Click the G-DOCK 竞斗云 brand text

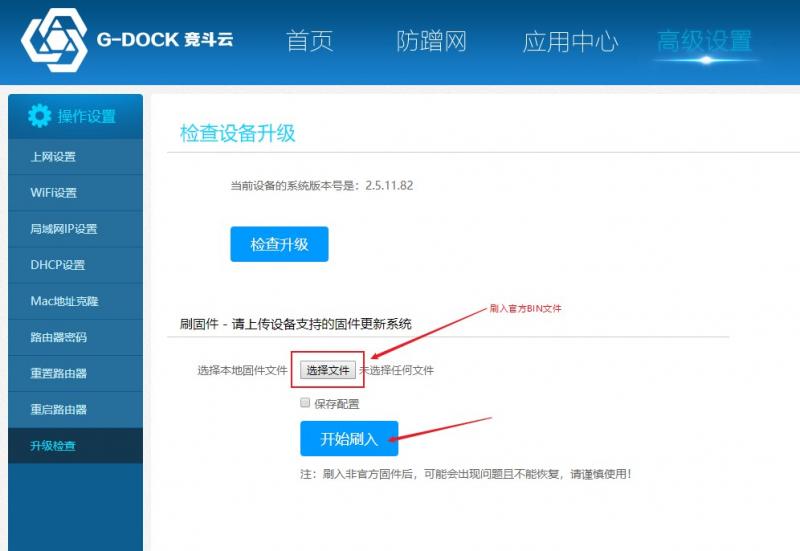coord(165,41)
